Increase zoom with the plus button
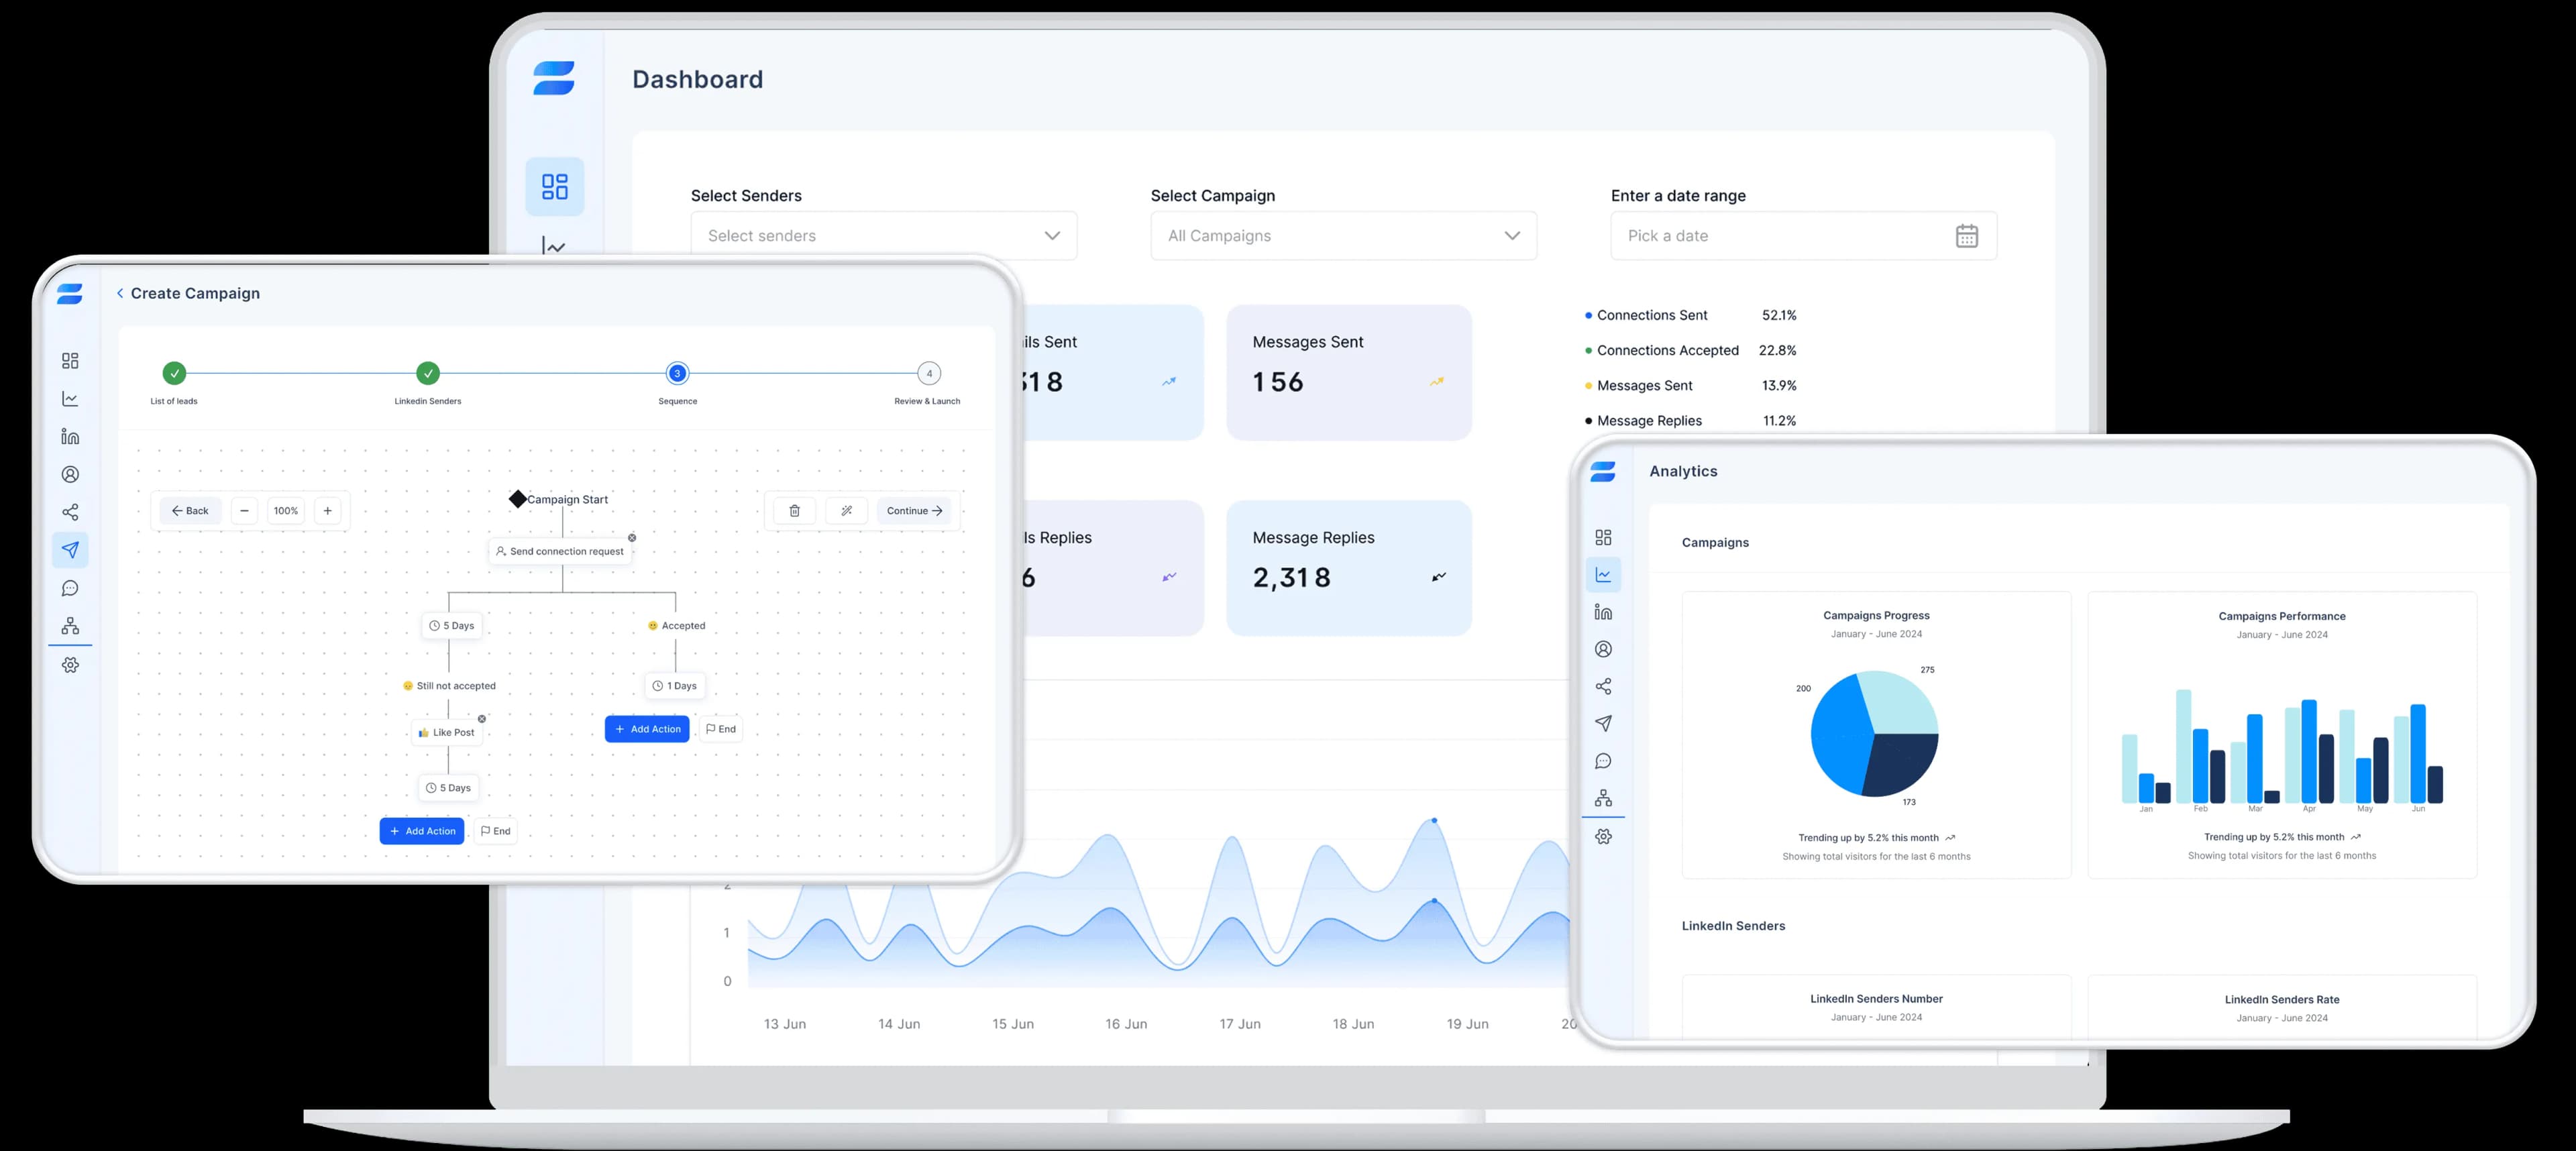This screenshot has width=2576, height=1151. coord(327,511)
